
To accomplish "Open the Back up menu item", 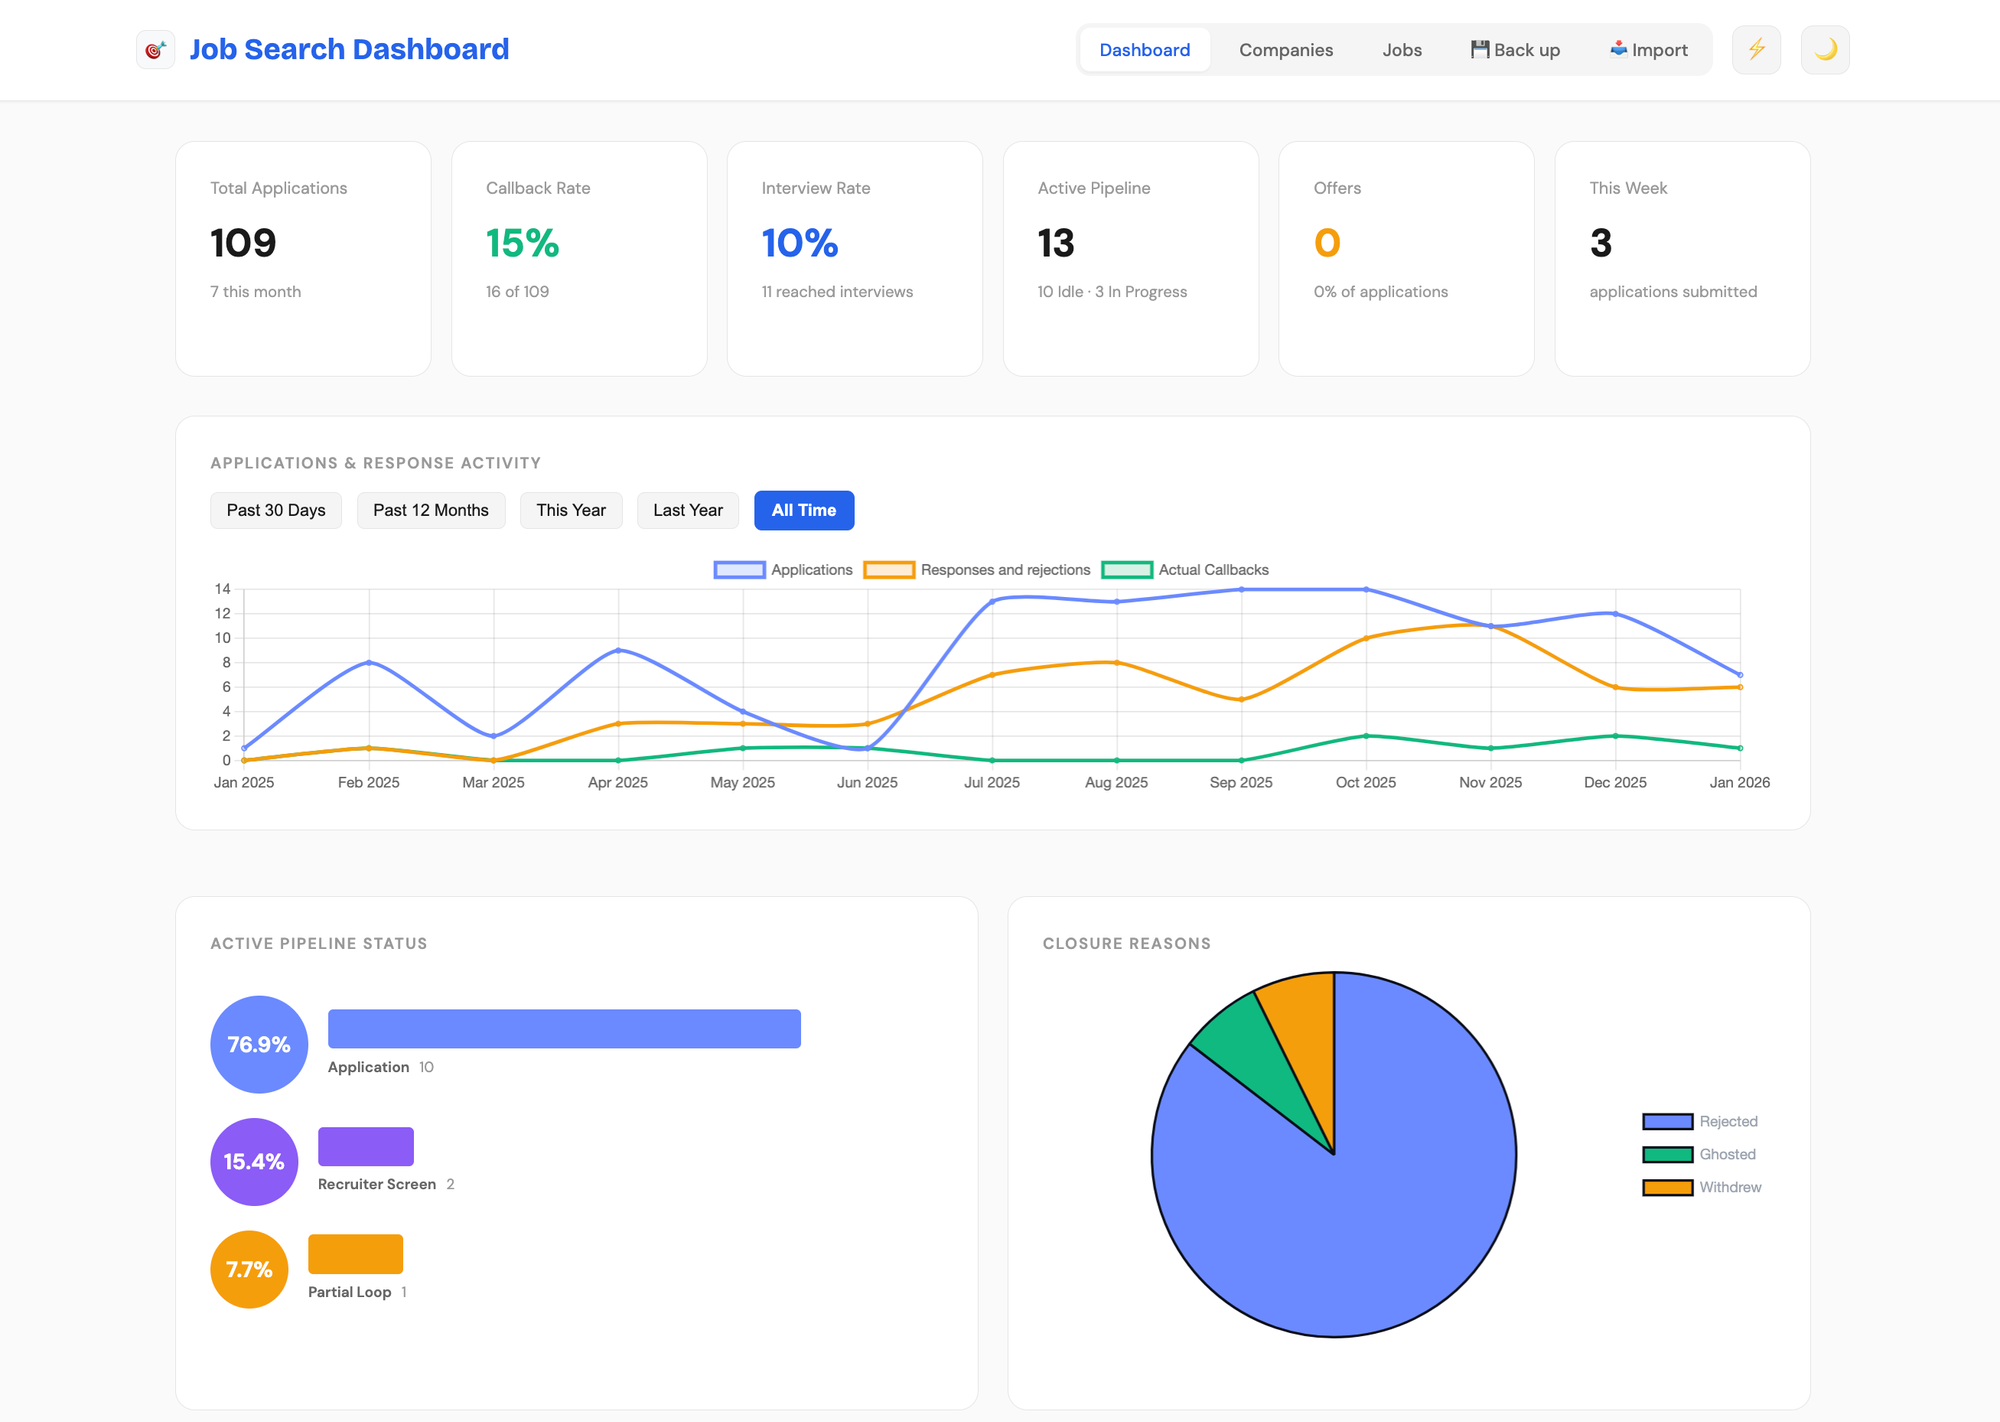I will [1515, 50].
